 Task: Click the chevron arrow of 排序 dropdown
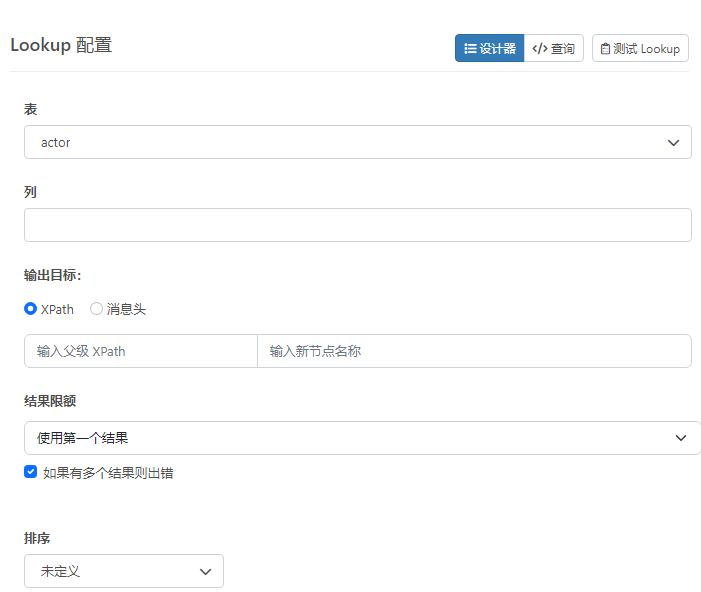(205, 571)
